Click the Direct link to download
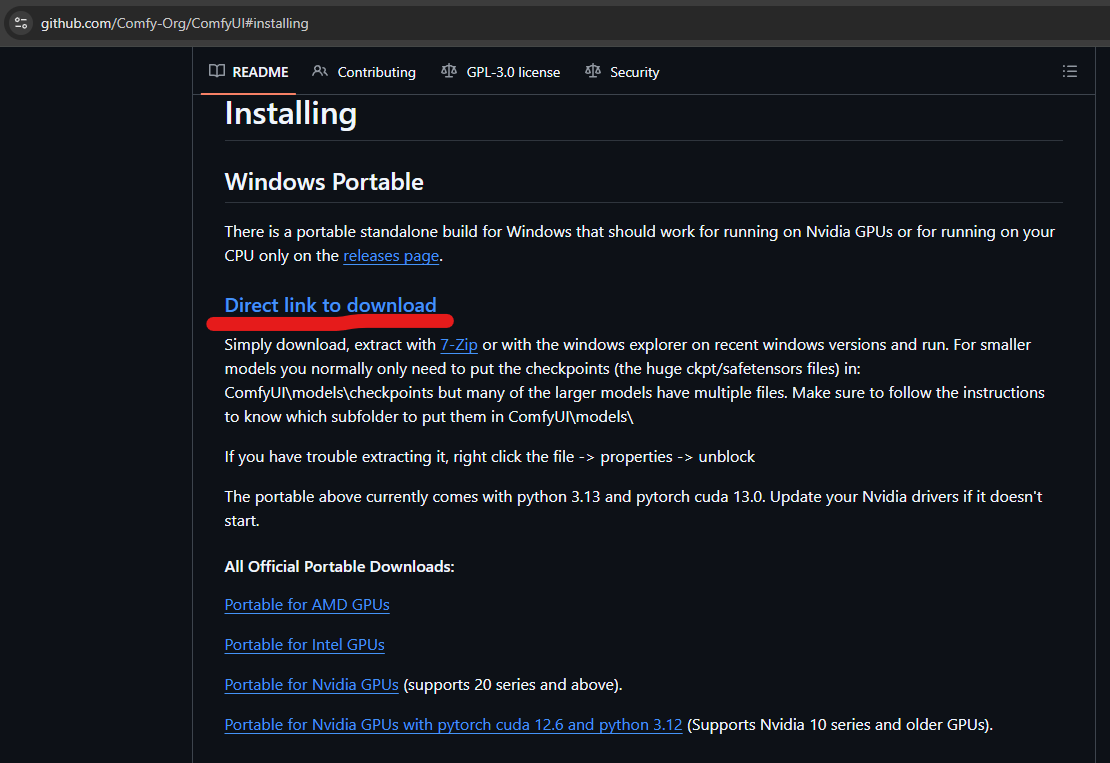The width and height of the screenshot is (1110, 763). [x=330, y=305]
